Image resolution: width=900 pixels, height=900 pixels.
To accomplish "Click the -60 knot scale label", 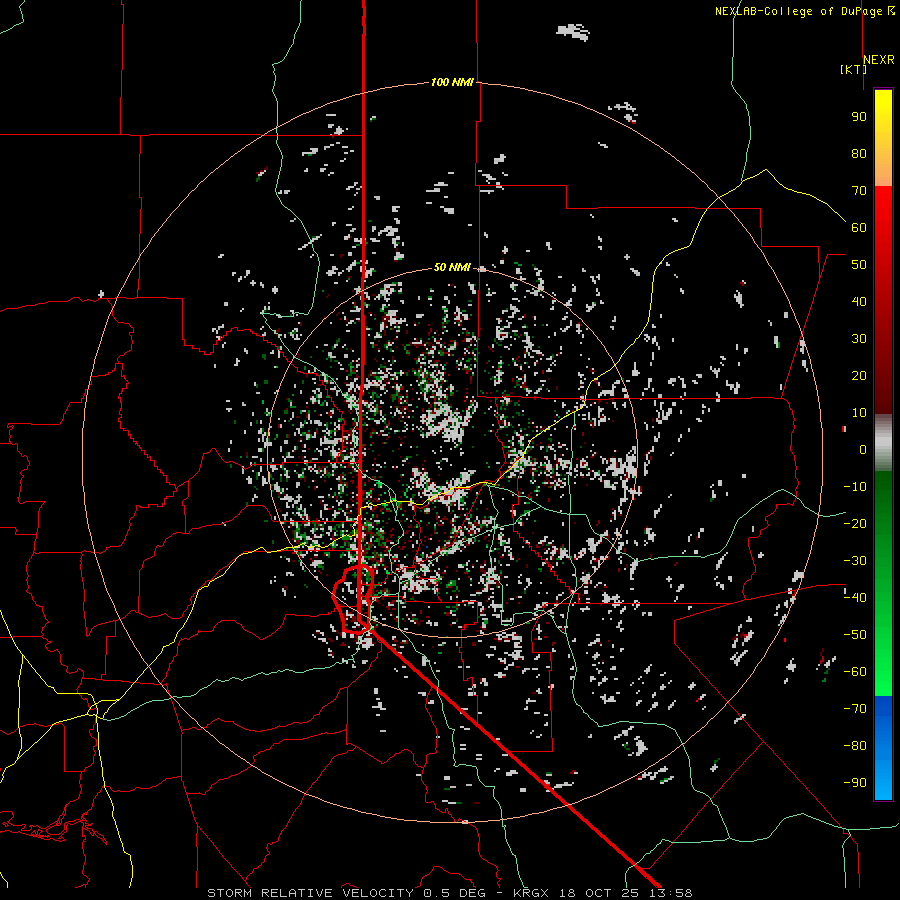I will click(x=855, y=672).
